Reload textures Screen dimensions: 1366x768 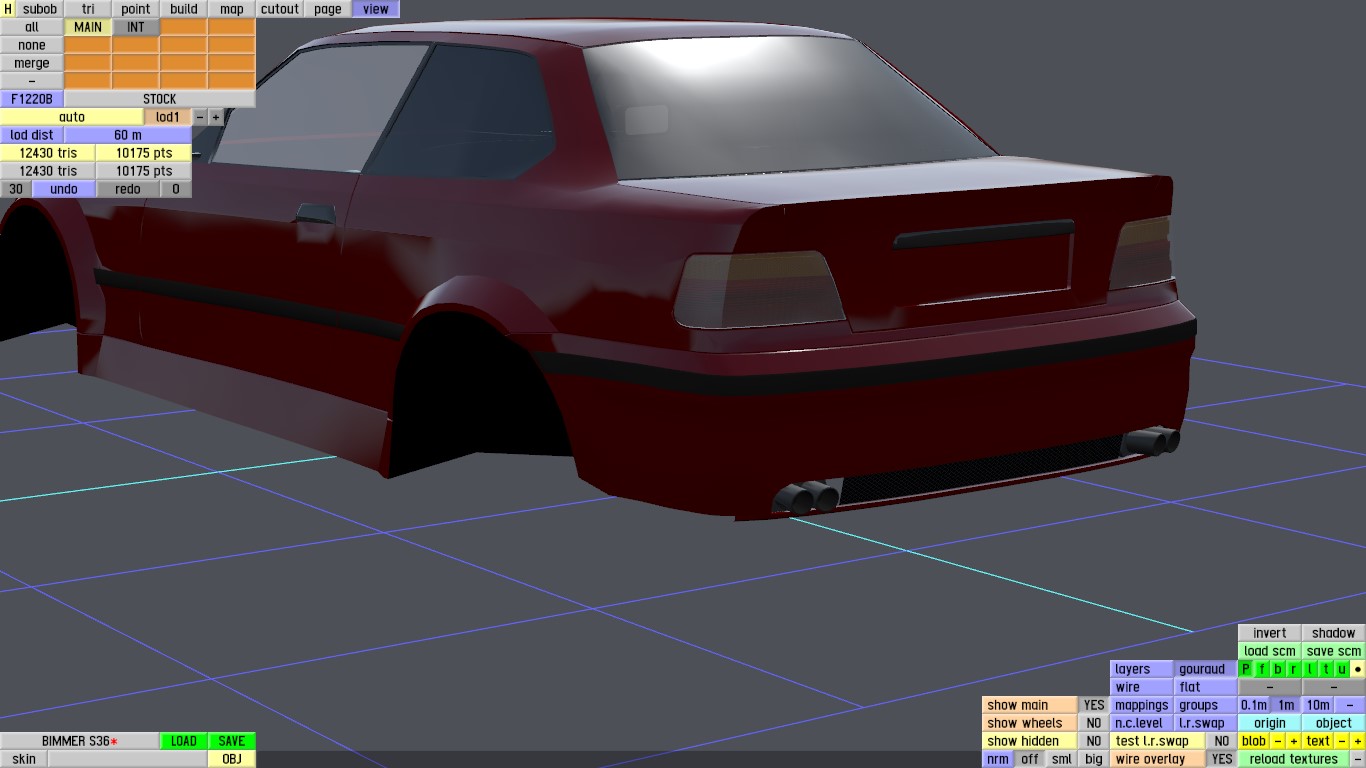(x=1294, y=759)
